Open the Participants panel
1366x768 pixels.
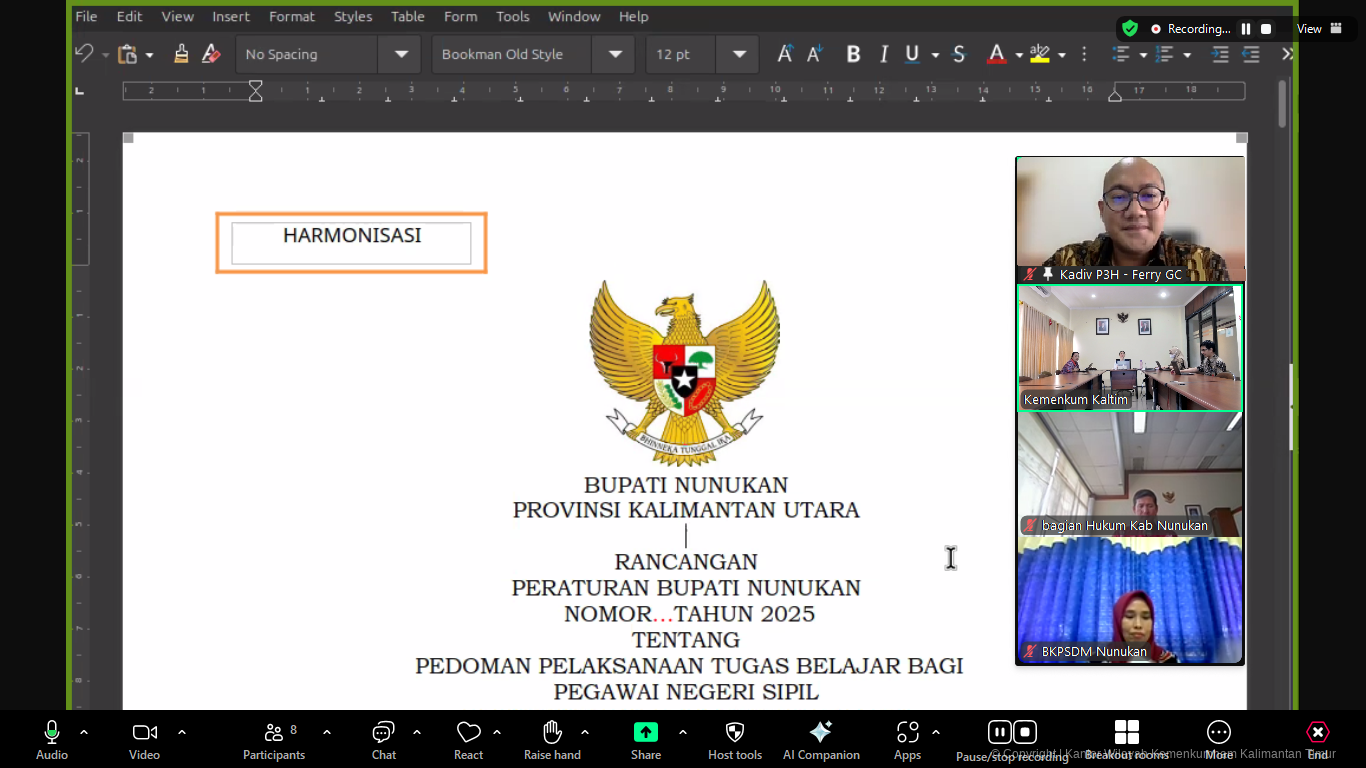[274, 740]
